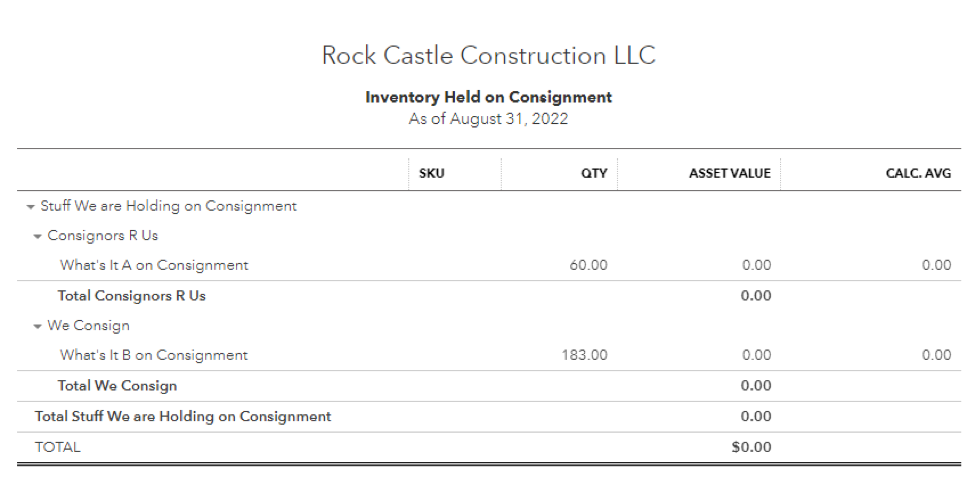Click What's It A calc. avg value

click(x=936, y=266)
